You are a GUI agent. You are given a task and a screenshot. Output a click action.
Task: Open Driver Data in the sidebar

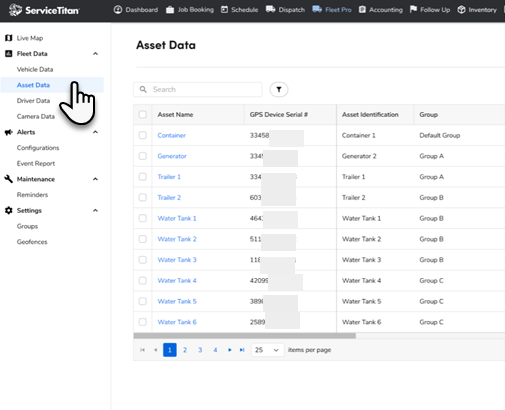[x=33, y=101]
